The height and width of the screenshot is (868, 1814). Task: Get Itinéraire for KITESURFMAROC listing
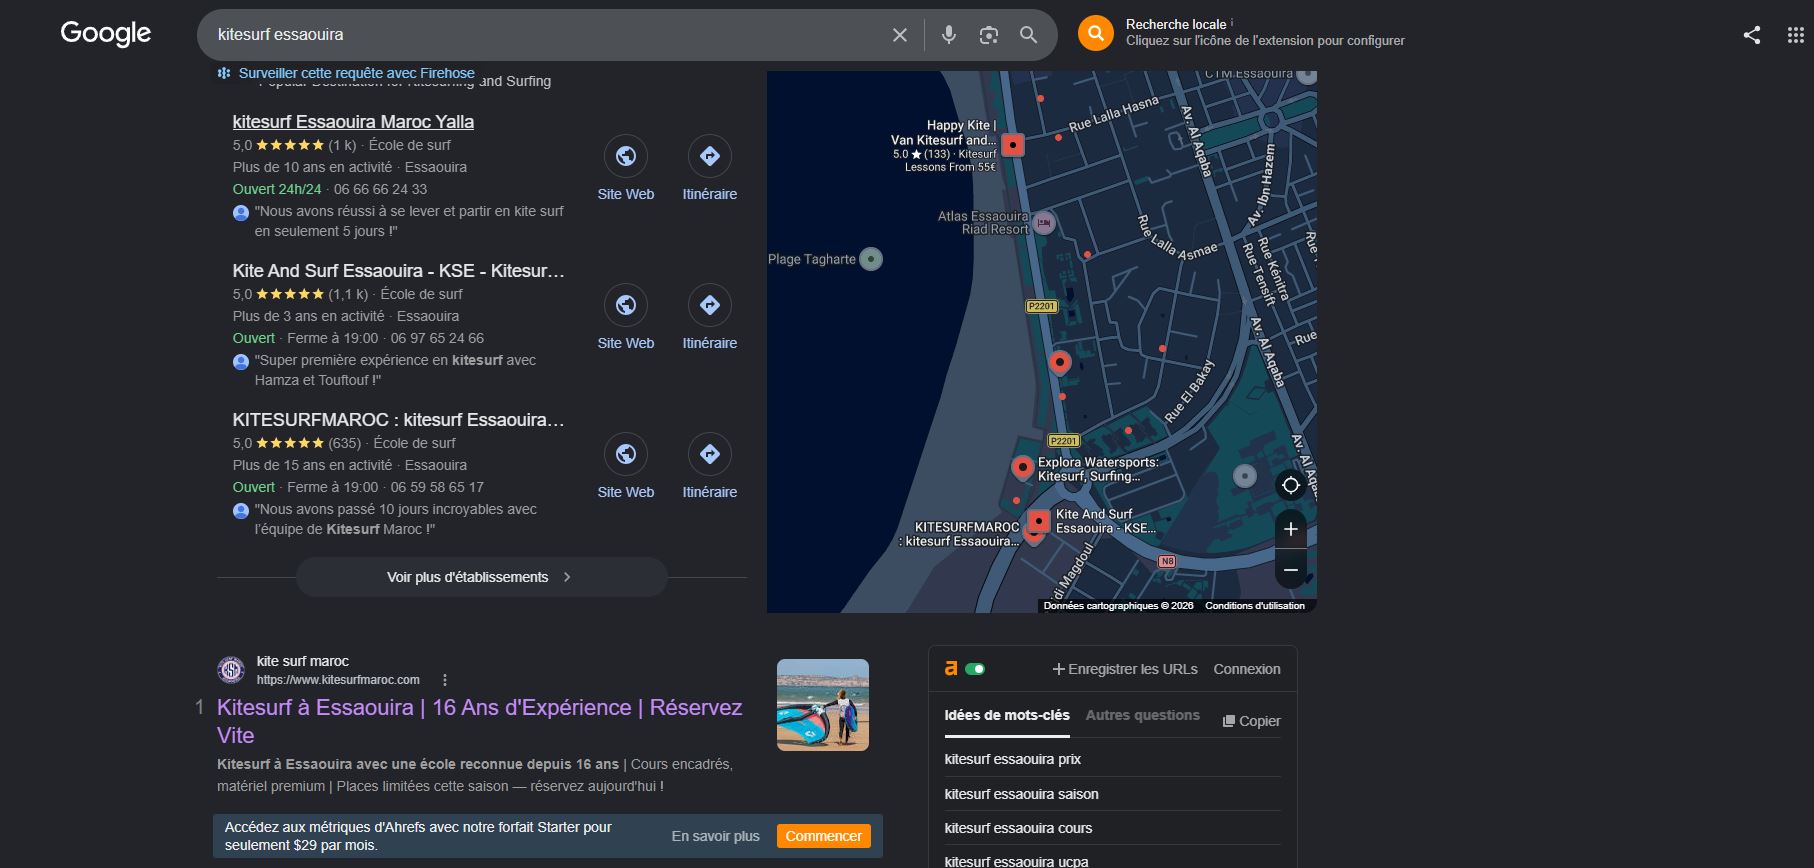(x=710, y=466)
